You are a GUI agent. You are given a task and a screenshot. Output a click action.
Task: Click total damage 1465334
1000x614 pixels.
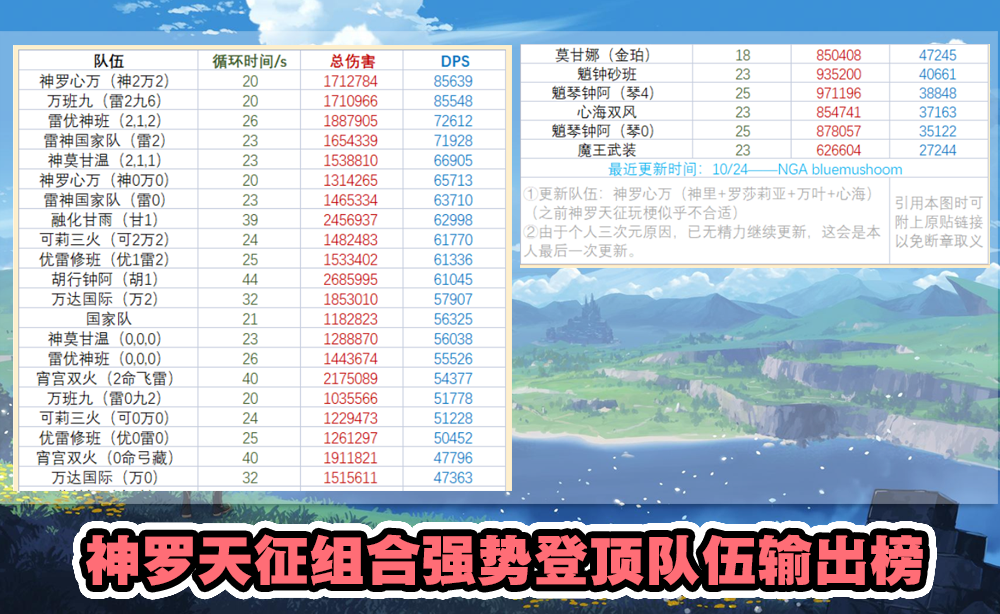(350, 200)
